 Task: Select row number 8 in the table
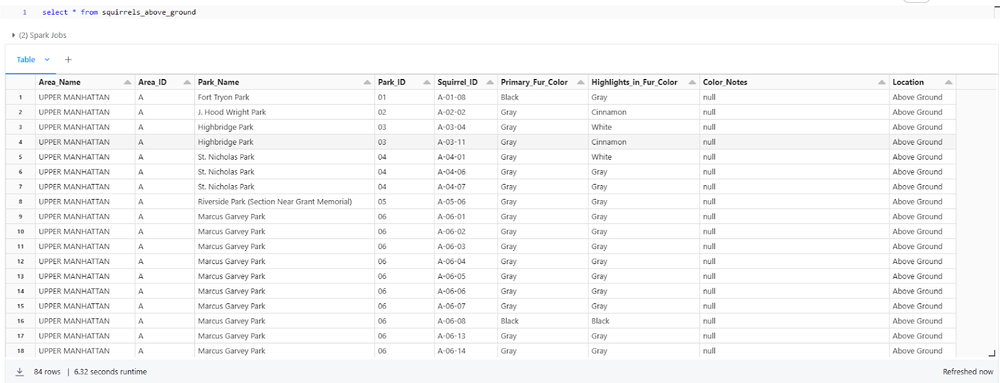pos(21,201)
